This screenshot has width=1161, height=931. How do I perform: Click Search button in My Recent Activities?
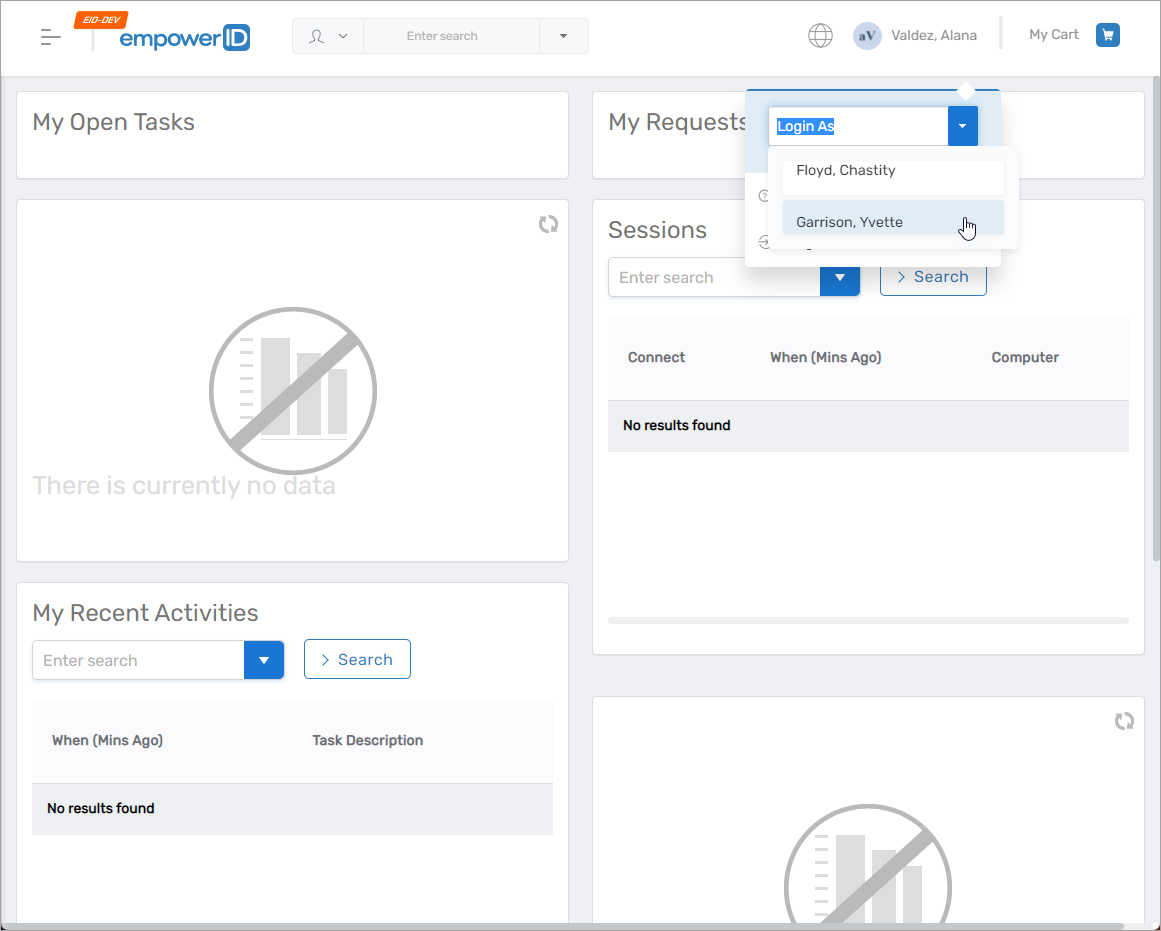[356, 660]
